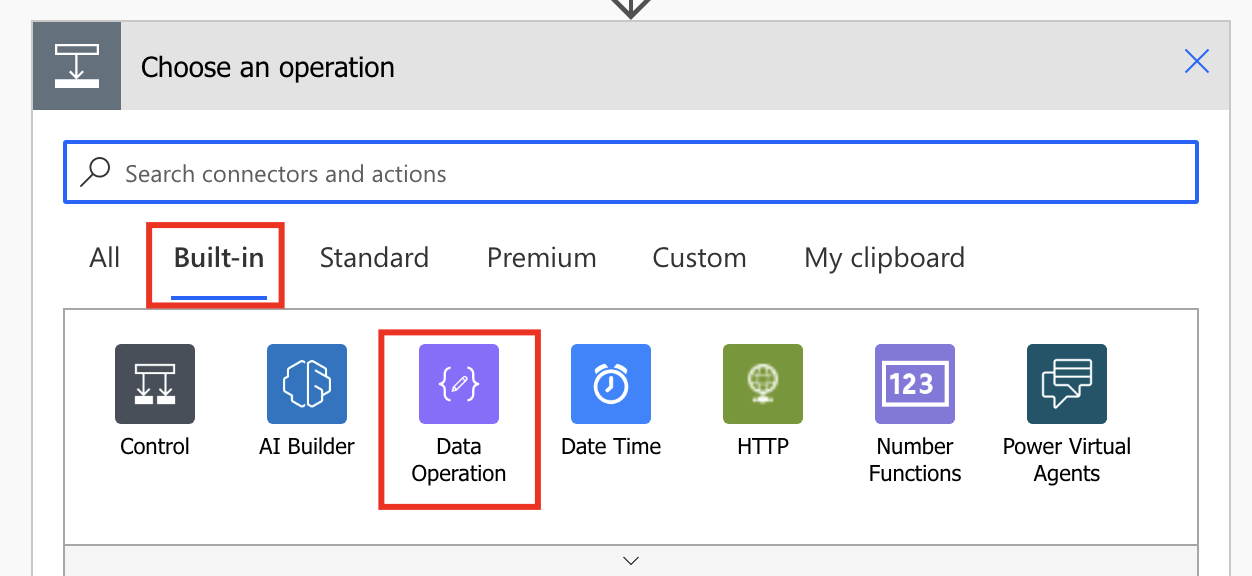Open the Number Functions connector
The height and width of the screenshot is (576, 1252).
(915, 384)
